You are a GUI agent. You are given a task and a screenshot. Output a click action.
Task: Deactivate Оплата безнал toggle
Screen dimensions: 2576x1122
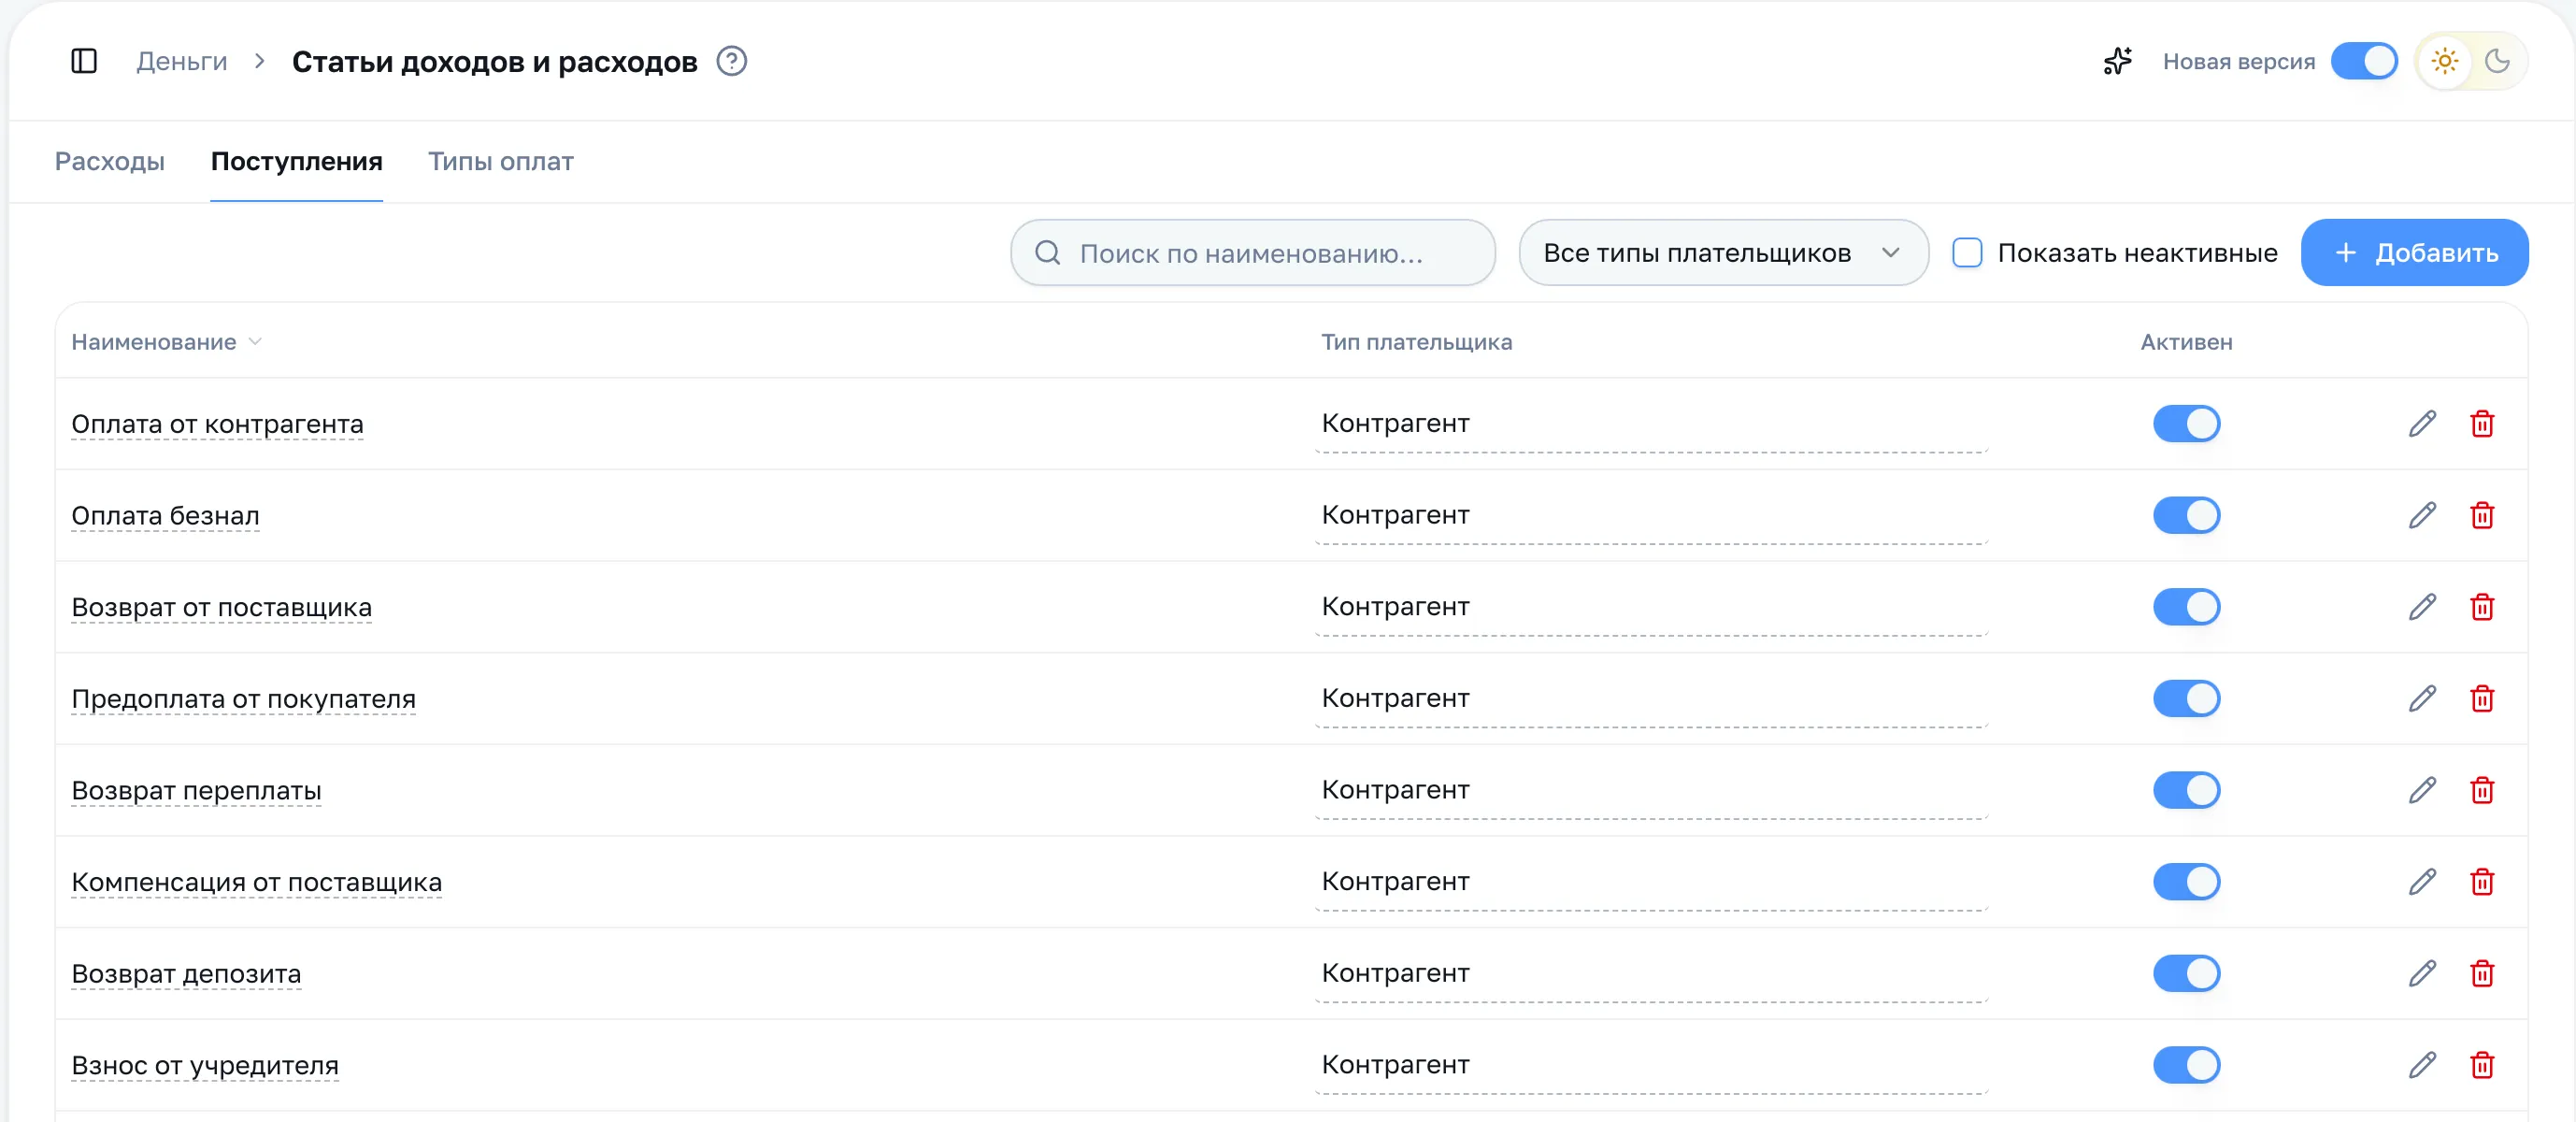click(2185, 516)
